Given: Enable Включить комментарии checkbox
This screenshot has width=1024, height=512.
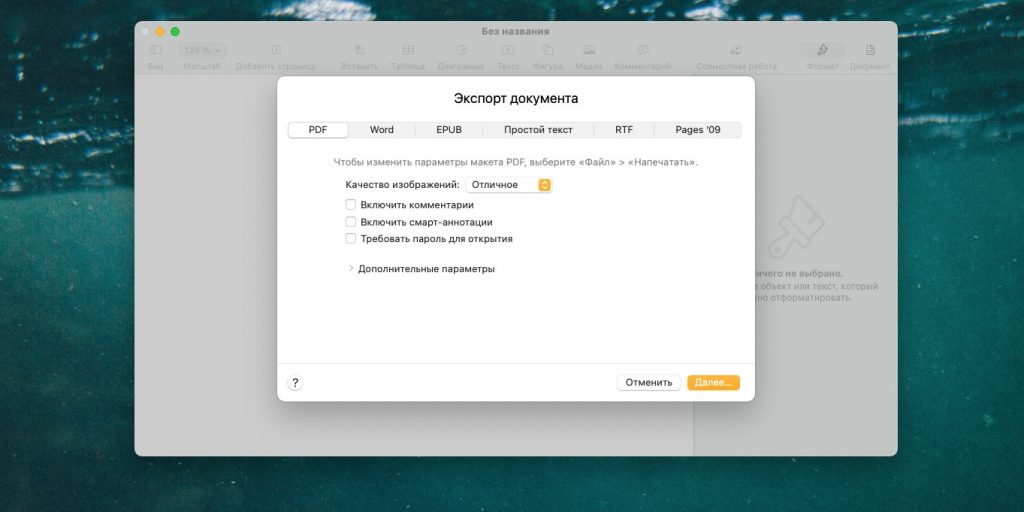Looking at the screenshot, I should 351,205.
